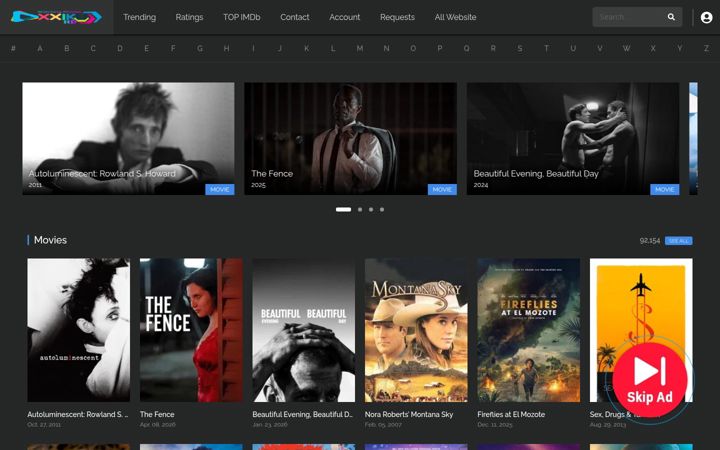Click the Movies section heading
Image resolution: width=720 pixels, height=450 pixels.
[x=51, y=240]
